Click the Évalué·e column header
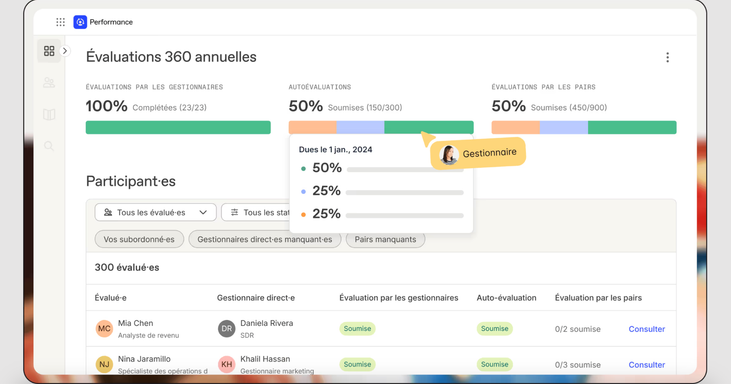The height and width of the screenshot is (384, 731). (x=110, y=298)
